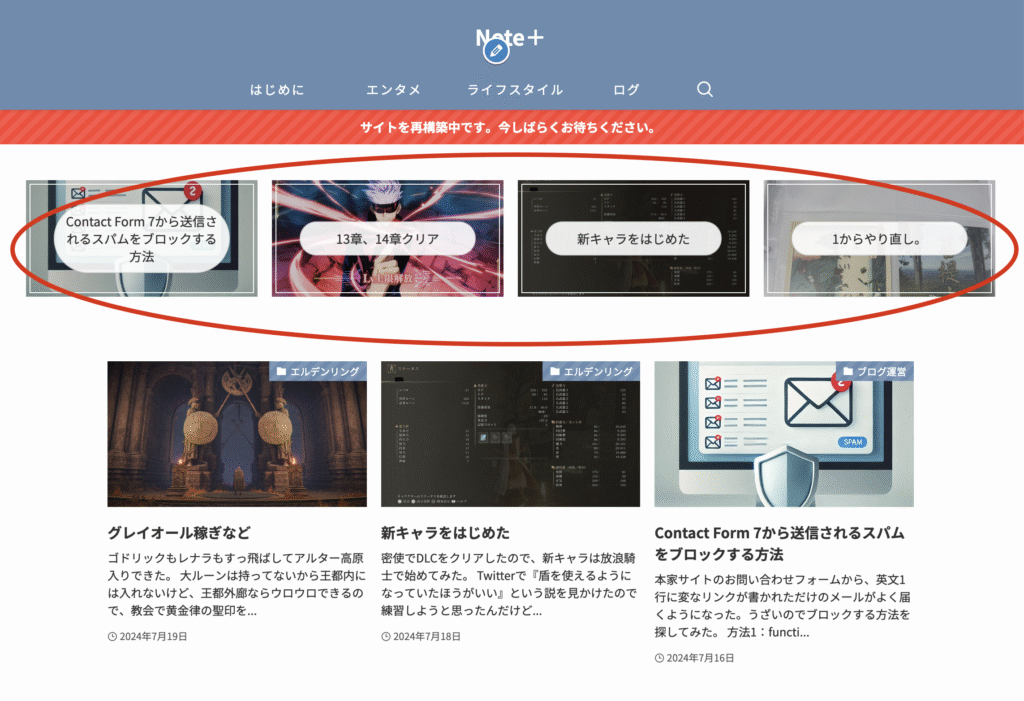Click the email spam shield article thumbnail
The height and width of the screenshot is (701, 1024).
point(784,434)
